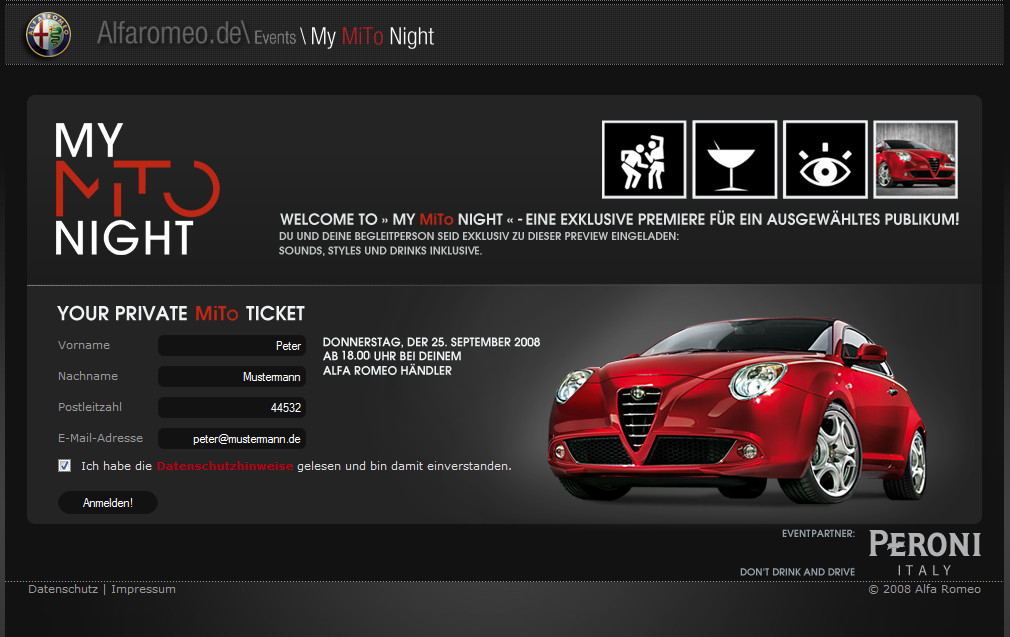Click the E-Mail-Adresse input field
Image resolution: width=1010 pixels, height=637 pixels.
point(231,439)
